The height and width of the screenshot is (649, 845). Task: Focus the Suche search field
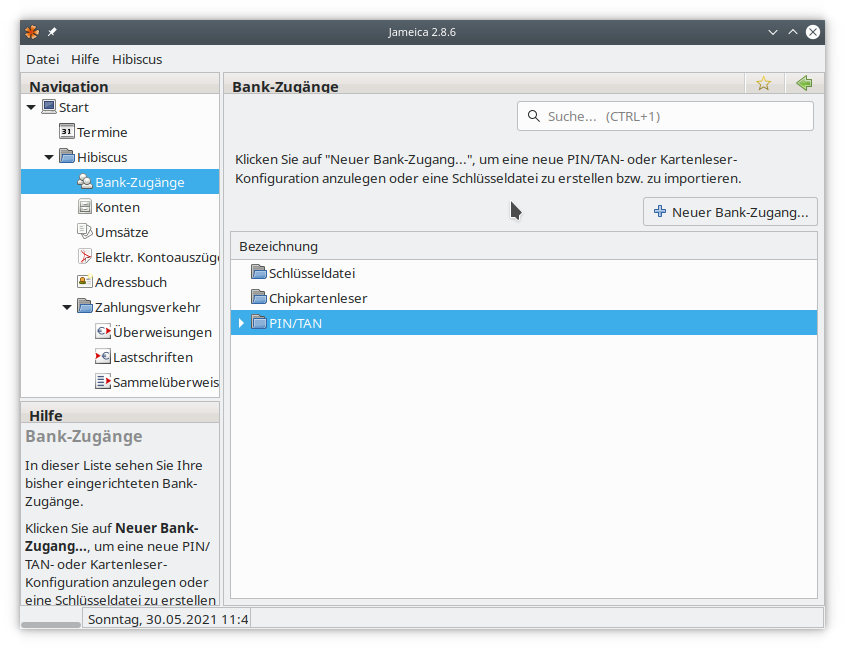[665, 116]
